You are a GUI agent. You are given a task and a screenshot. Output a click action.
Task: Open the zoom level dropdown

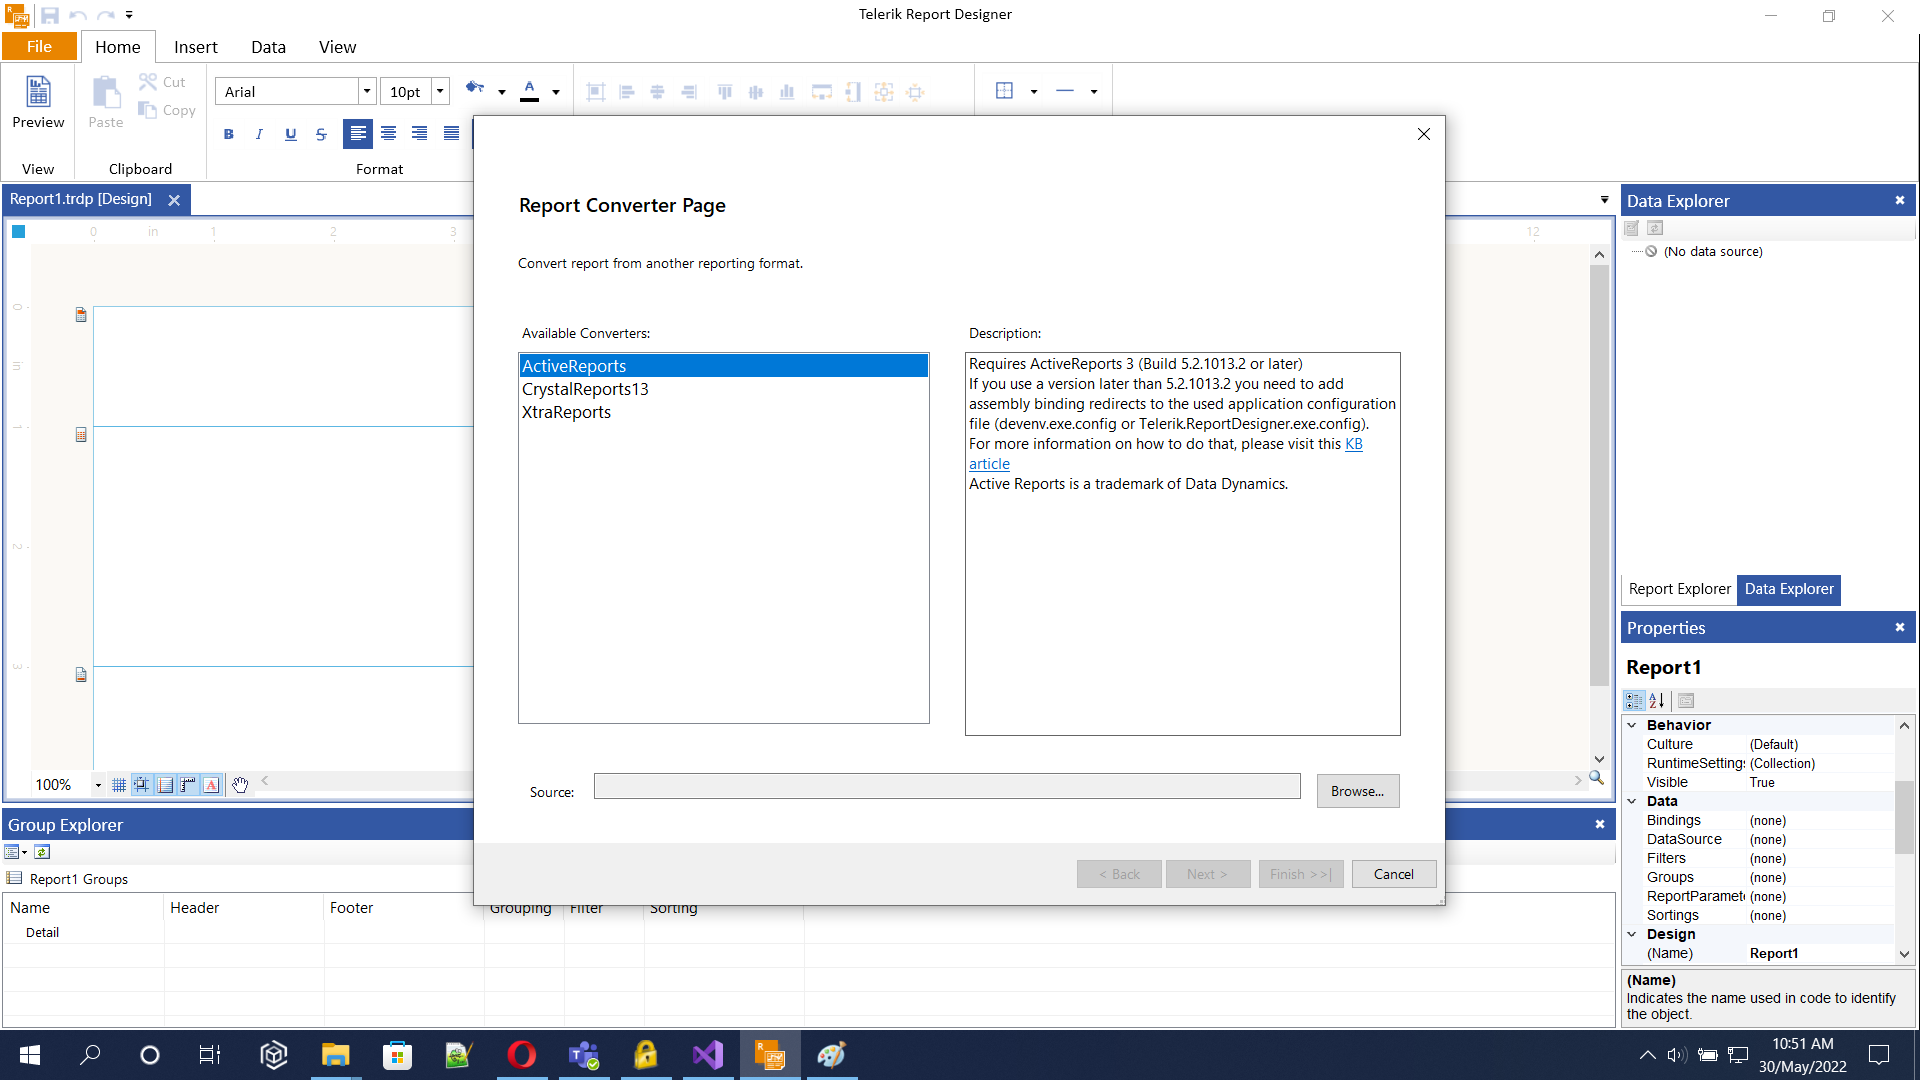tap(98, 785)
